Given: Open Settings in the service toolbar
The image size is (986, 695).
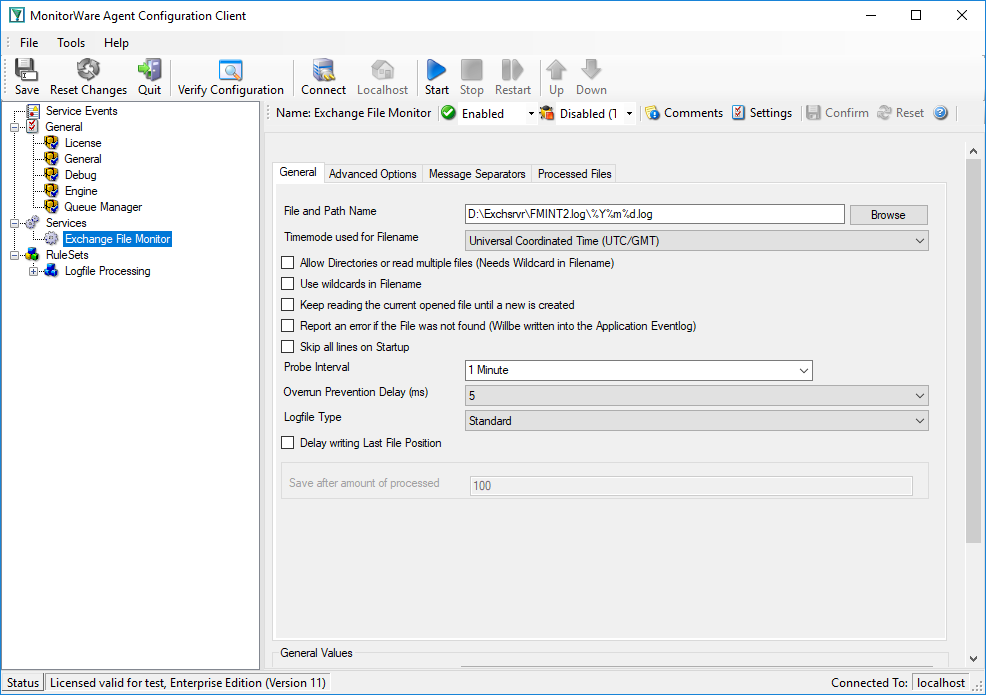Looking at the screenshot, I should pos(762,113).
